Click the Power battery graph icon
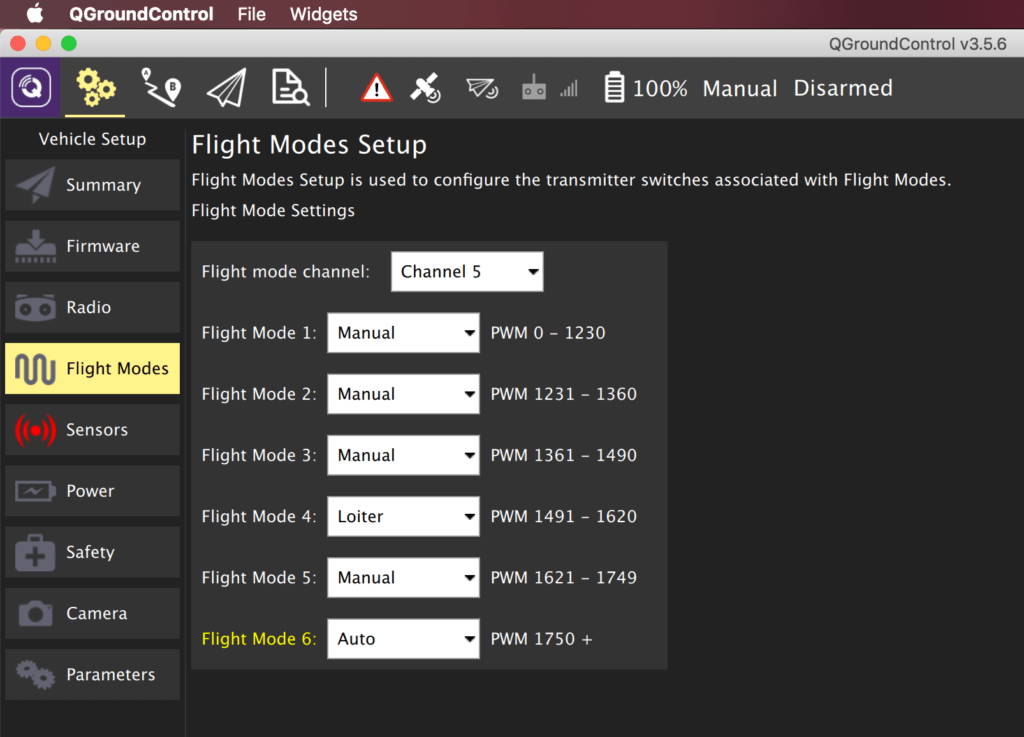This screenshot has width=1024, height=737. click(x=35, y=491)
